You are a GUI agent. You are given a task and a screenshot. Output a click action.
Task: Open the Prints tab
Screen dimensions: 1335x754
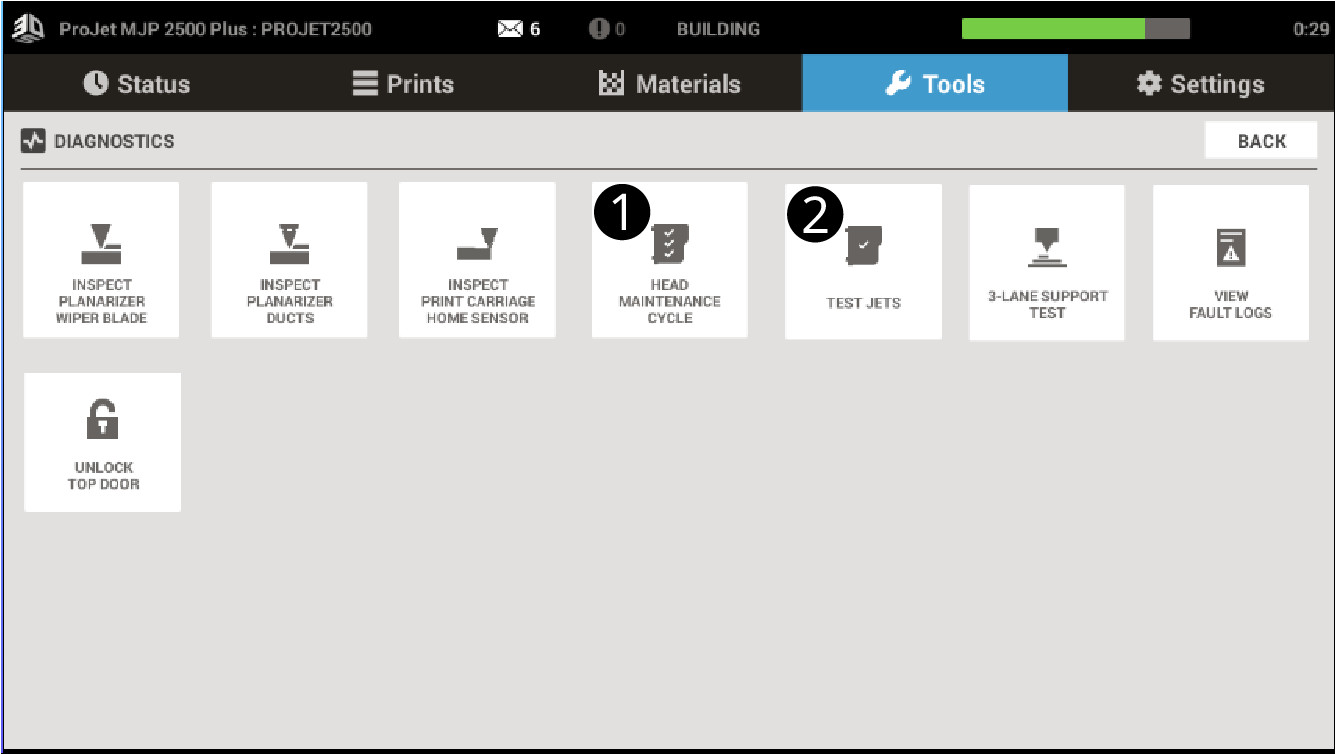point(403,84)
